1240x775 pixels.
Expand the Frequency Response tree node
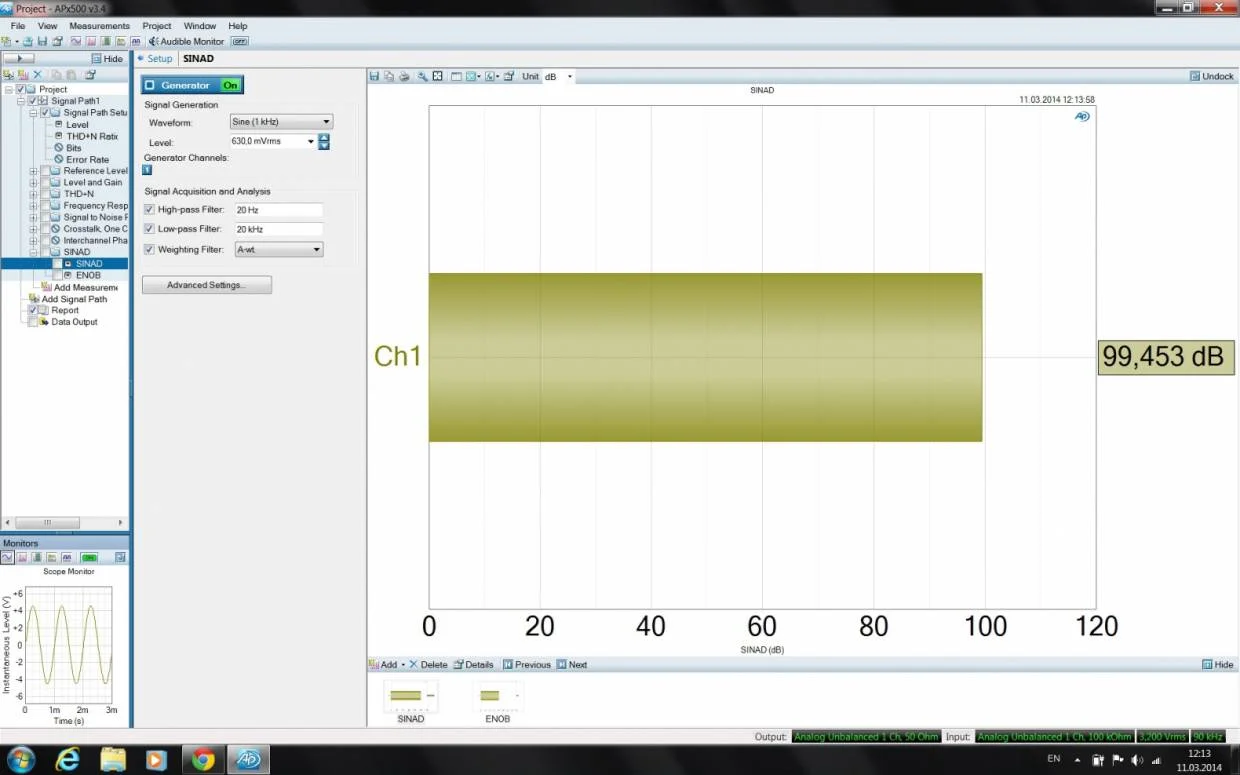tap(33, 205)
